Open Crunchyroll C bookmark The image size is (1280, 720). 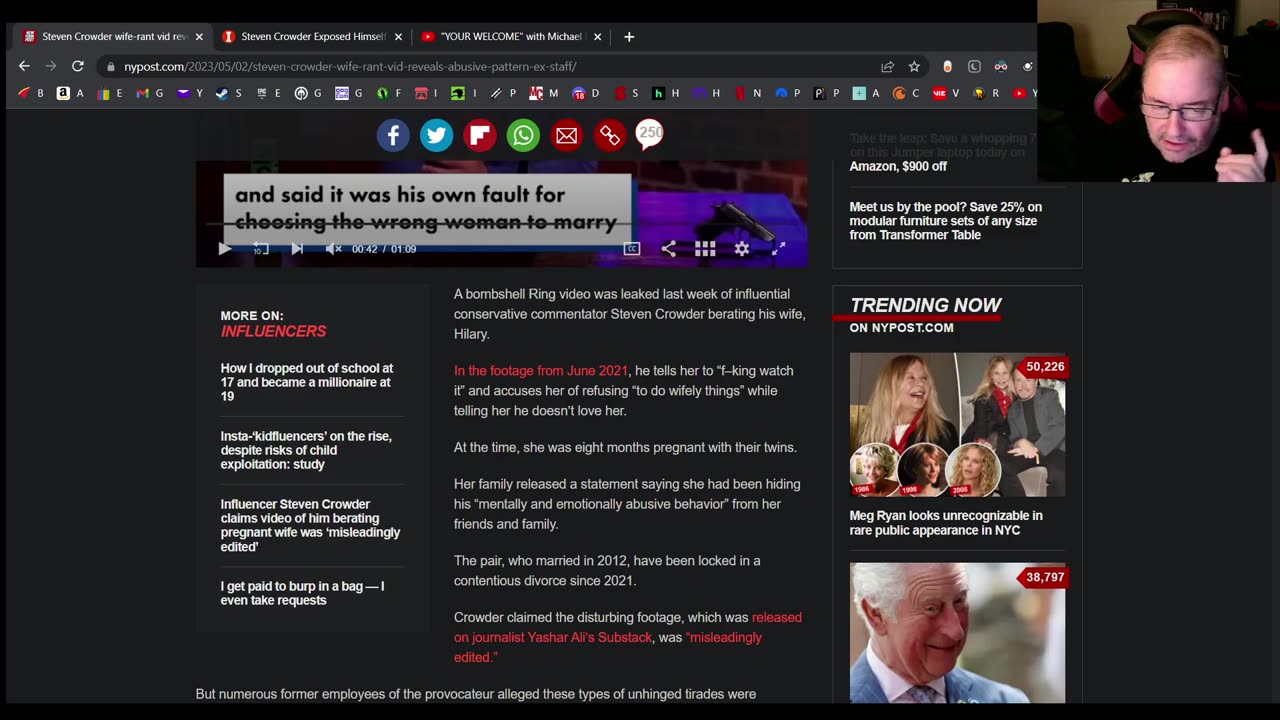pyautogui.click(x=905, y=93)
